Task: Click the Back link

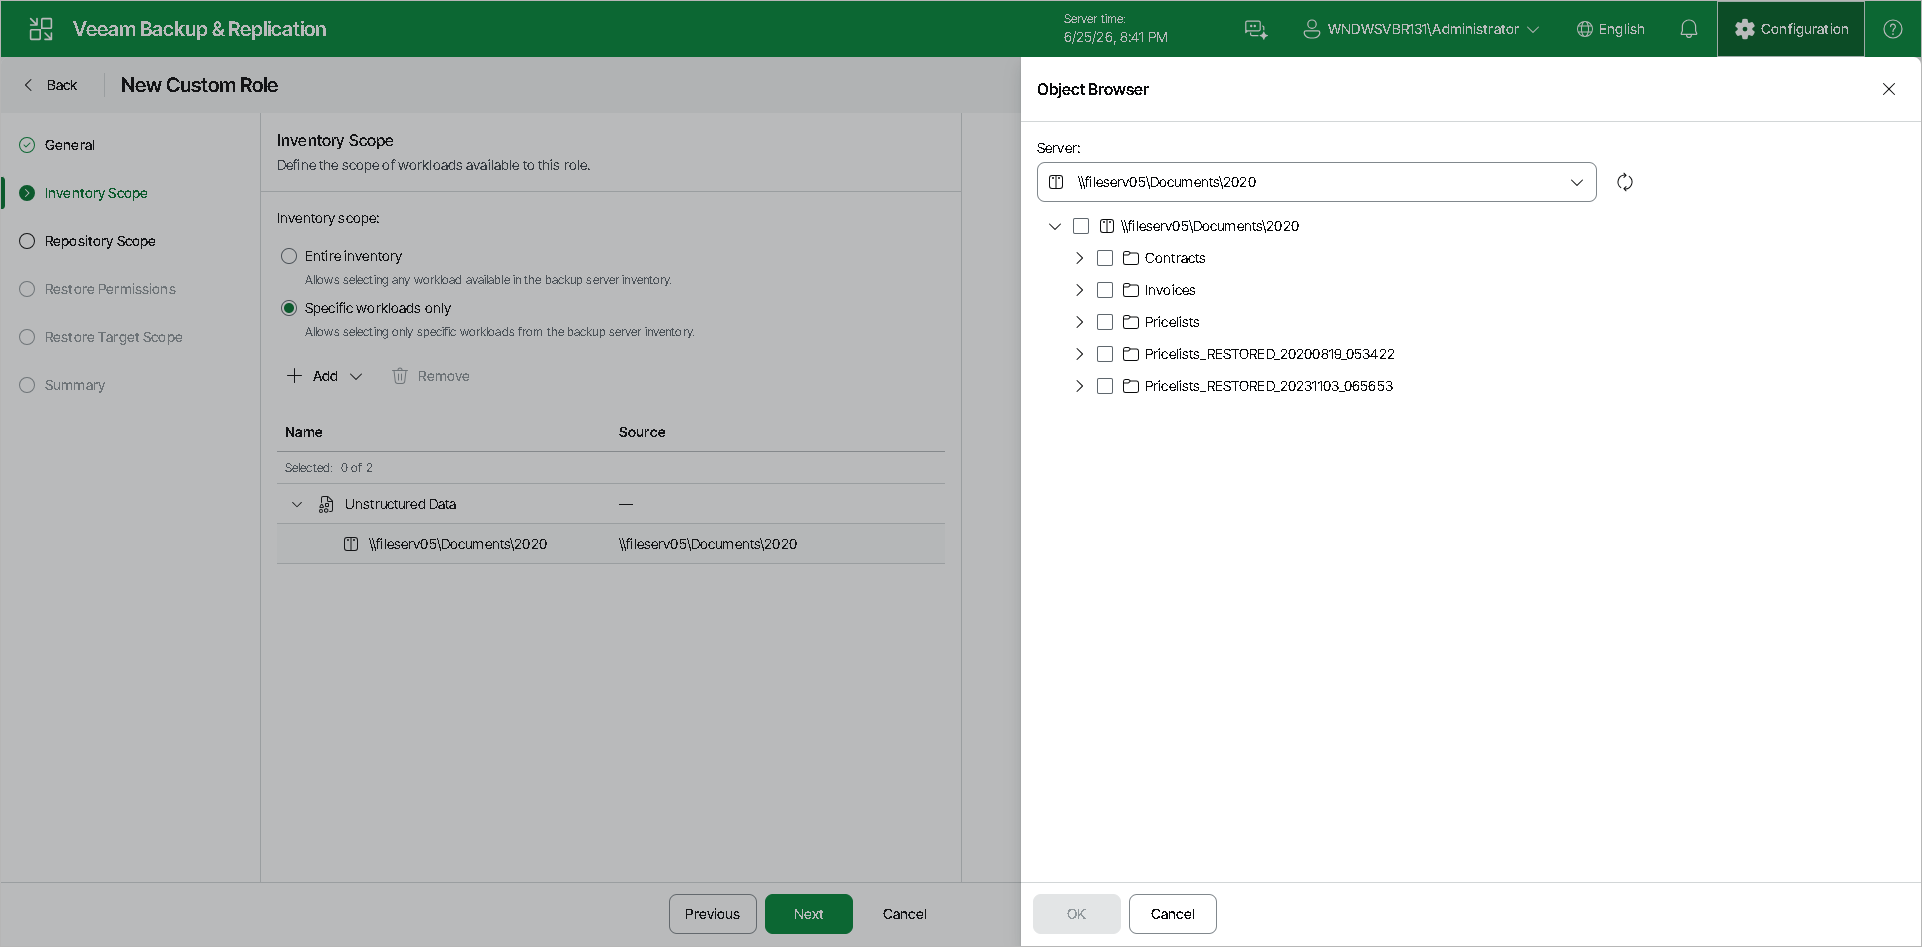Action: click(62, 85)
